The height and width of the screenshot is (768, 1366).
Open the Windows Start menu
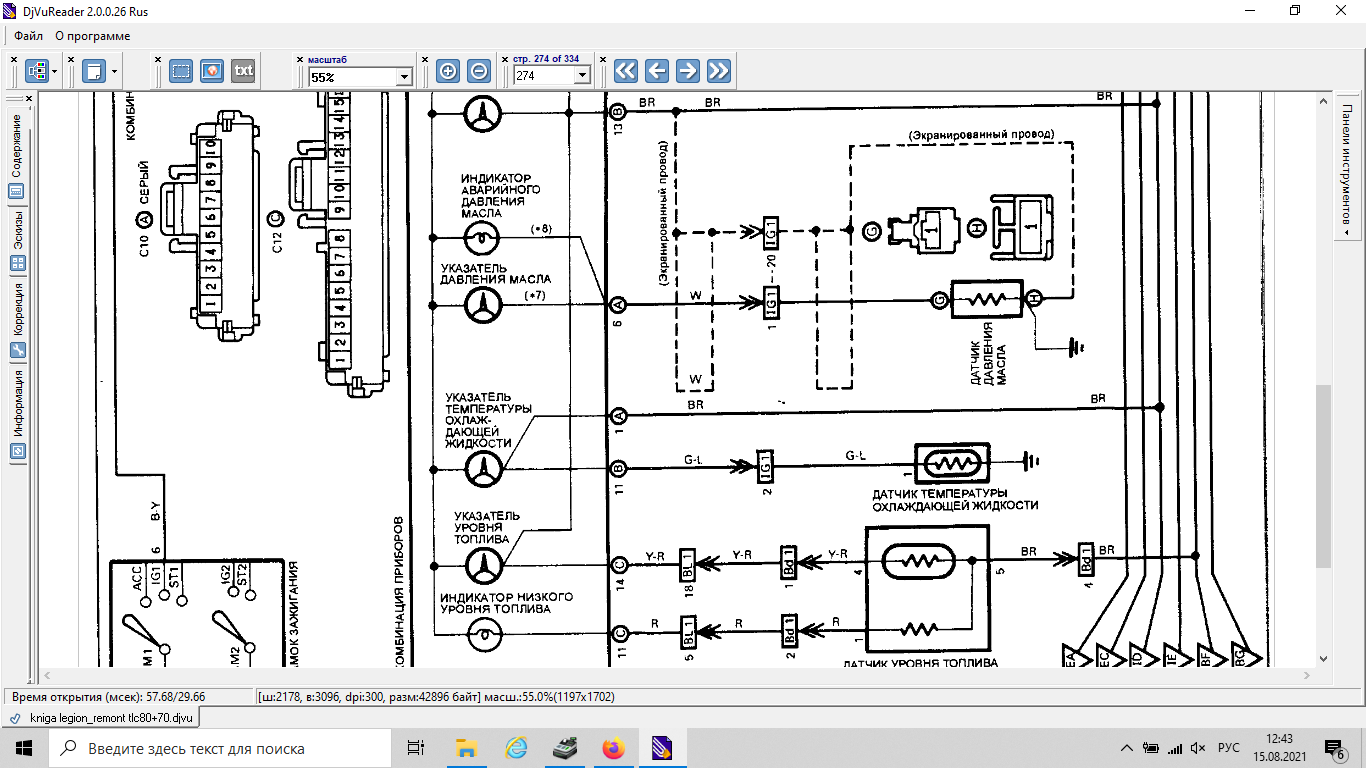(x=24, y=748)
